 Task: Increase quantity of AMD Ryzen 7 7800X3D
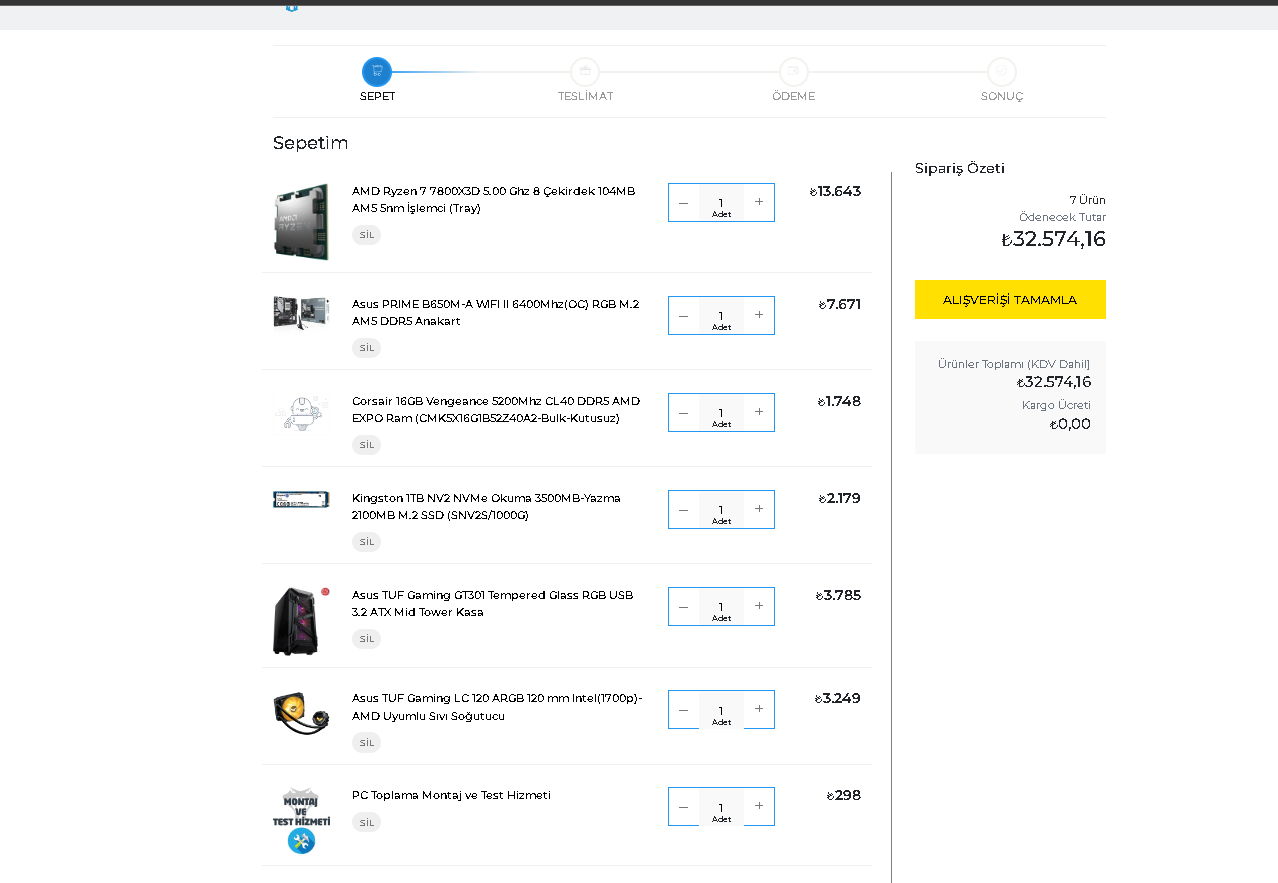click(759, 202)
